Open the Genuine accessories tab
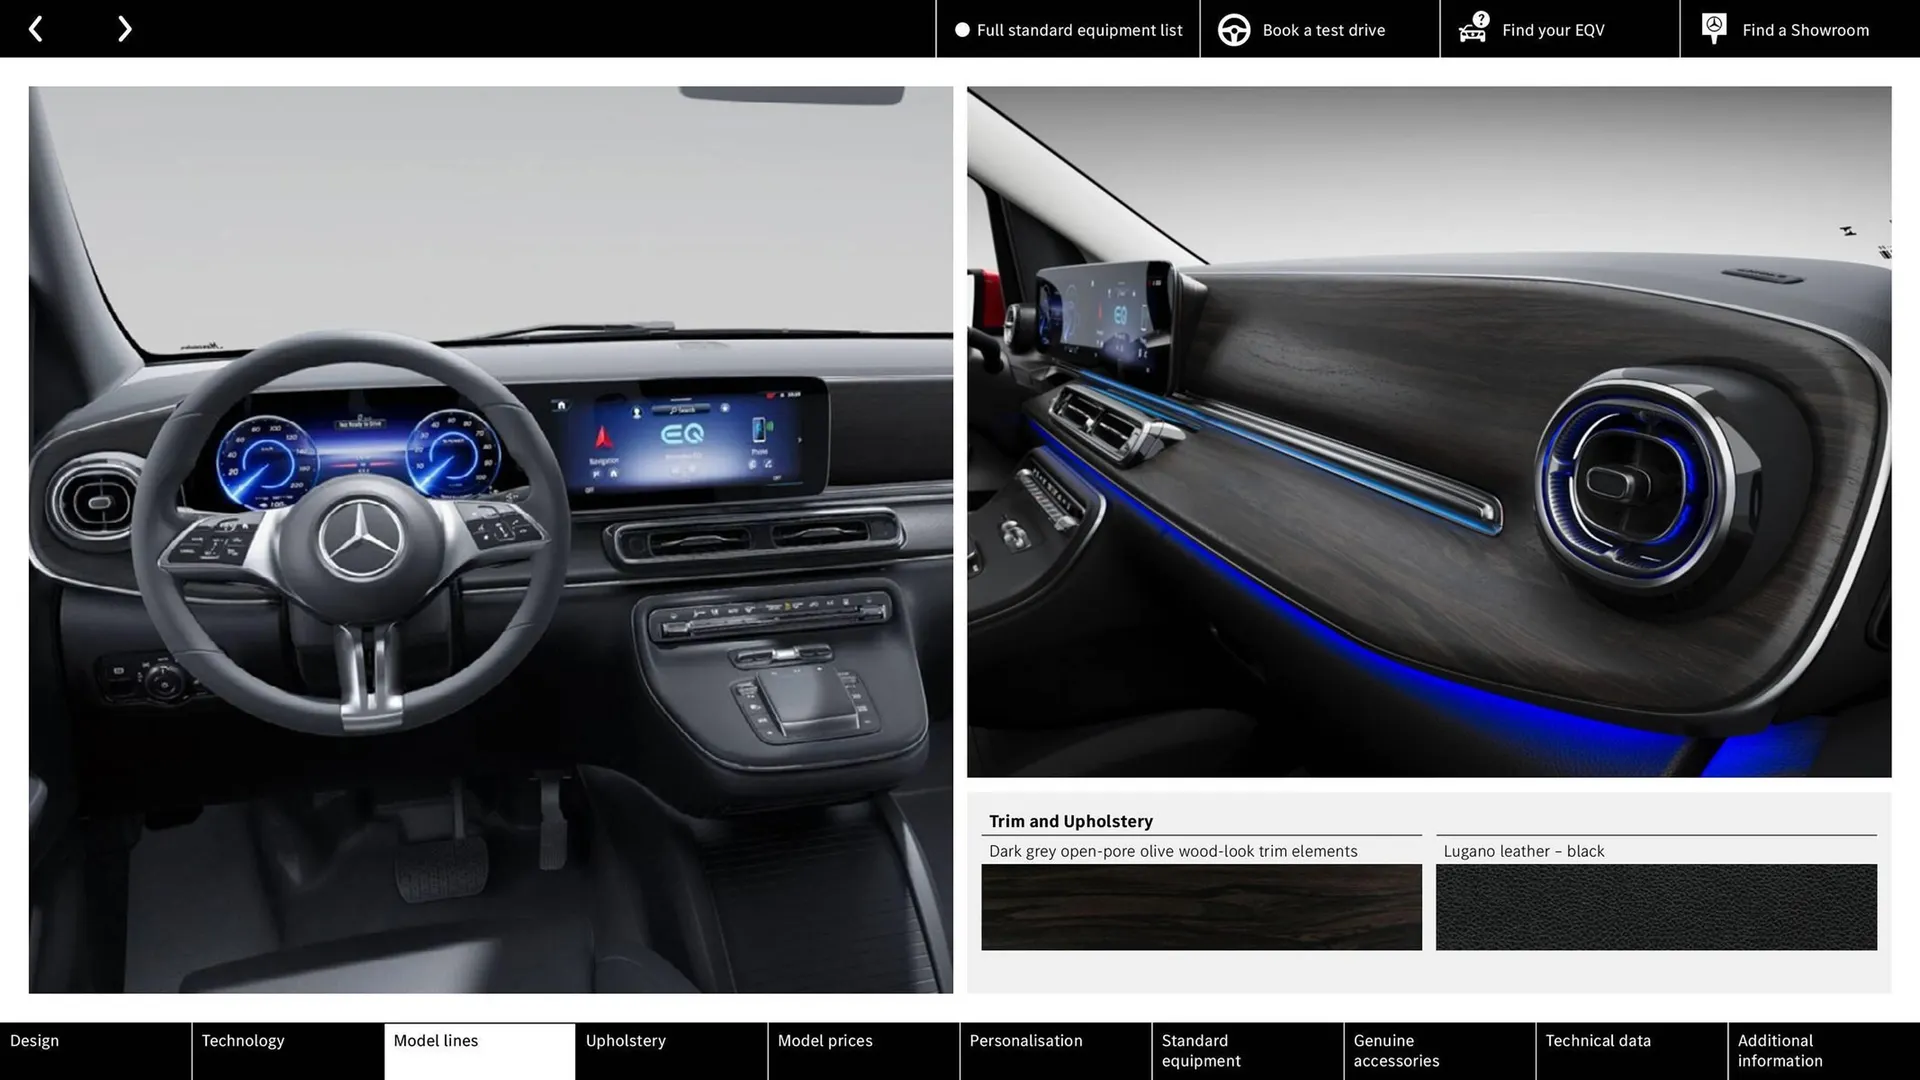This screenshot has height=1080, width=1920. pyautogui.click(x=1396, y=1050)
